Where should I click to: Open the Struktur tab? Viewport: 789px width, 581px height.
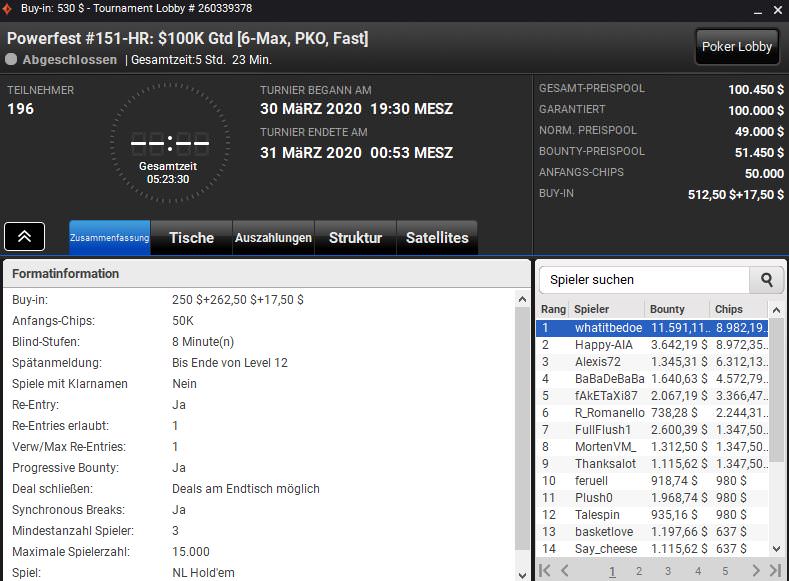[x=355, y=238]
